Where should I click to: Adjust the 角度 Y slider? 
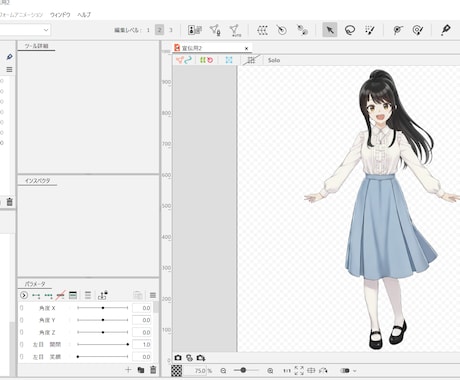click(x=103, y=320)
